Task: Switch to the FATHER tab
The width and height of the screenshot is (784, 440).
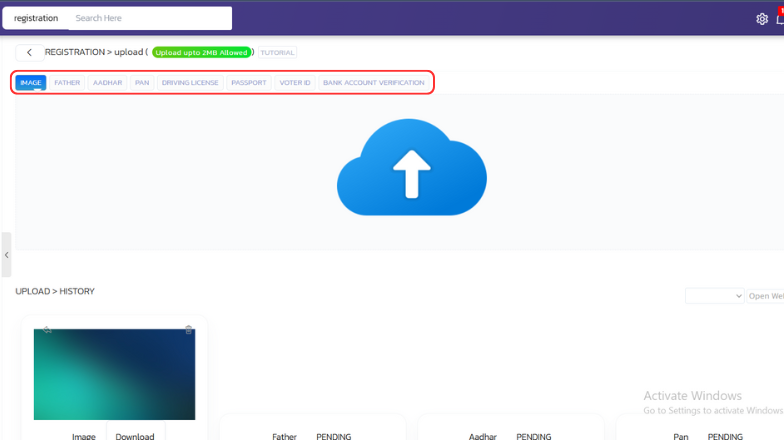Action: pyautogui.click(x=67, y=83)
